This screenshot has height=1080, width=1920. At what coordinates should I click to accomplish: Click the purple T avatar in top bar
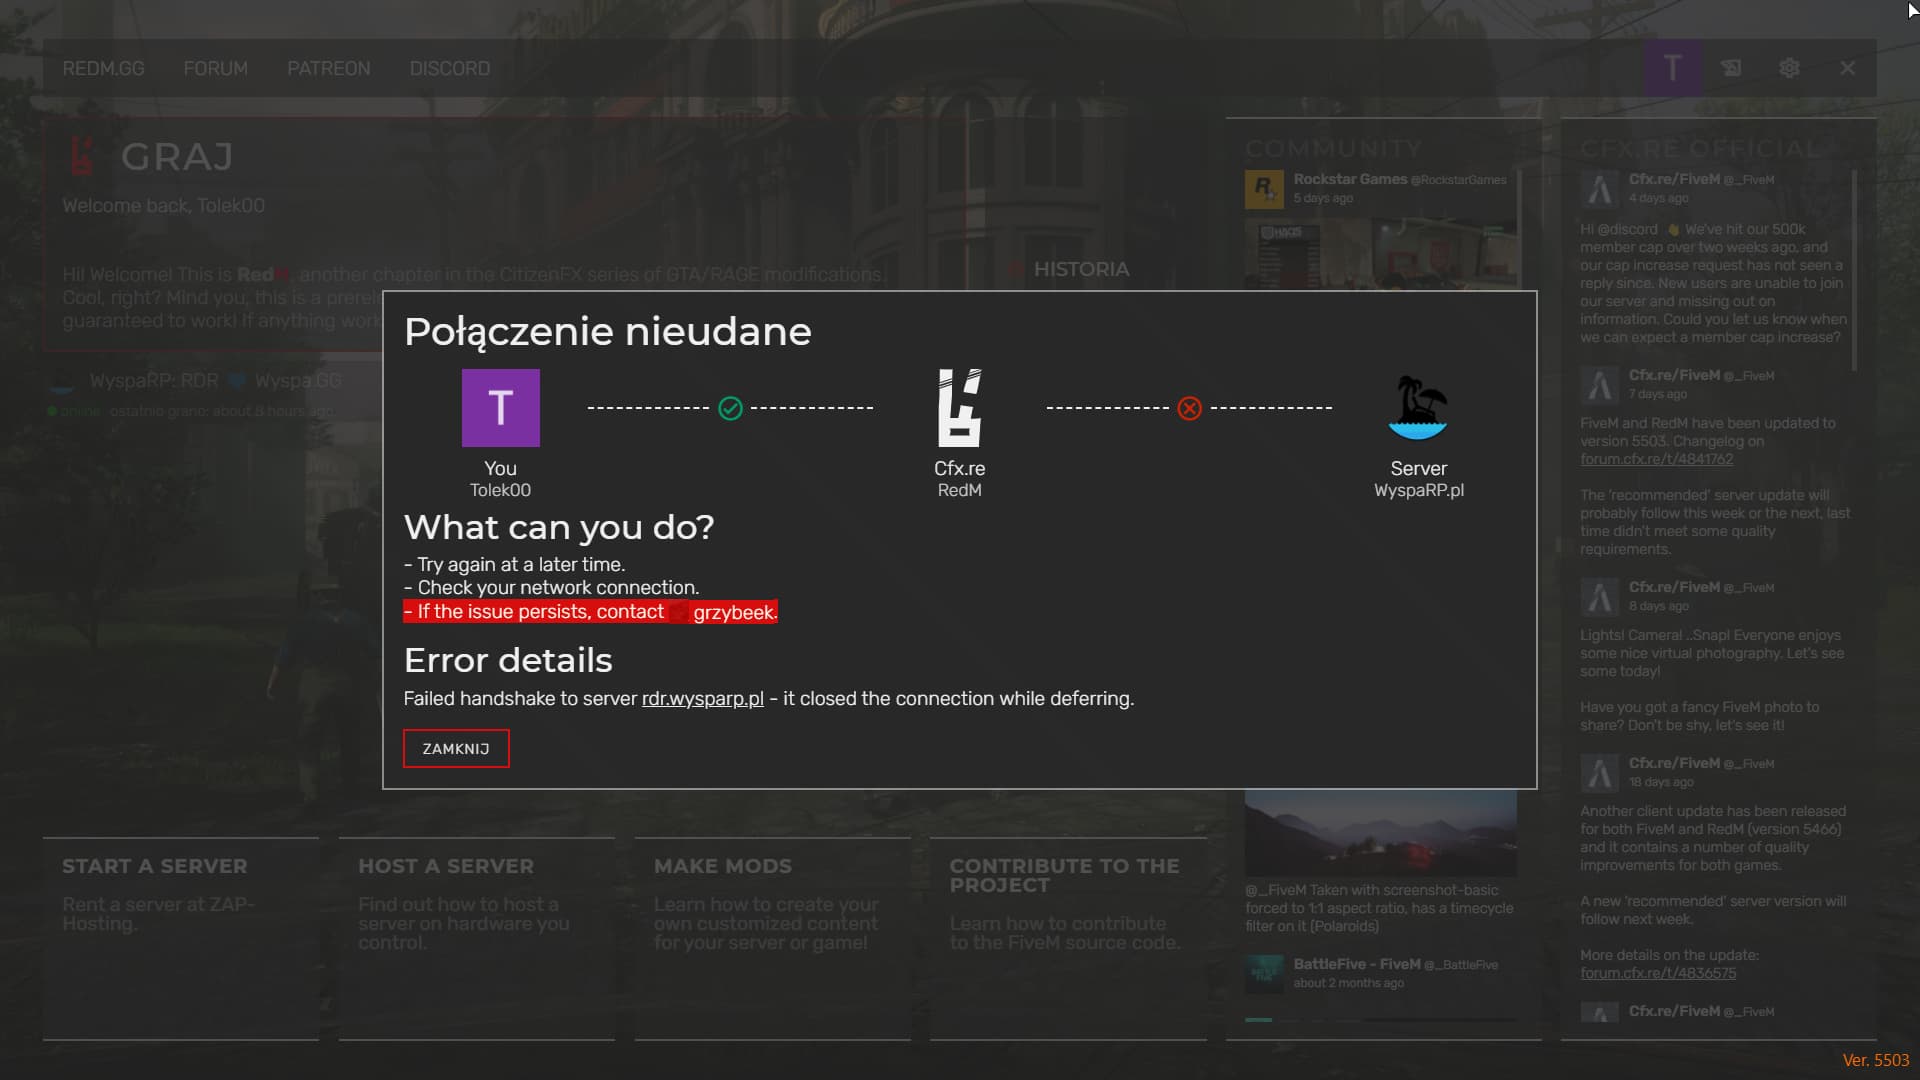1672,68
